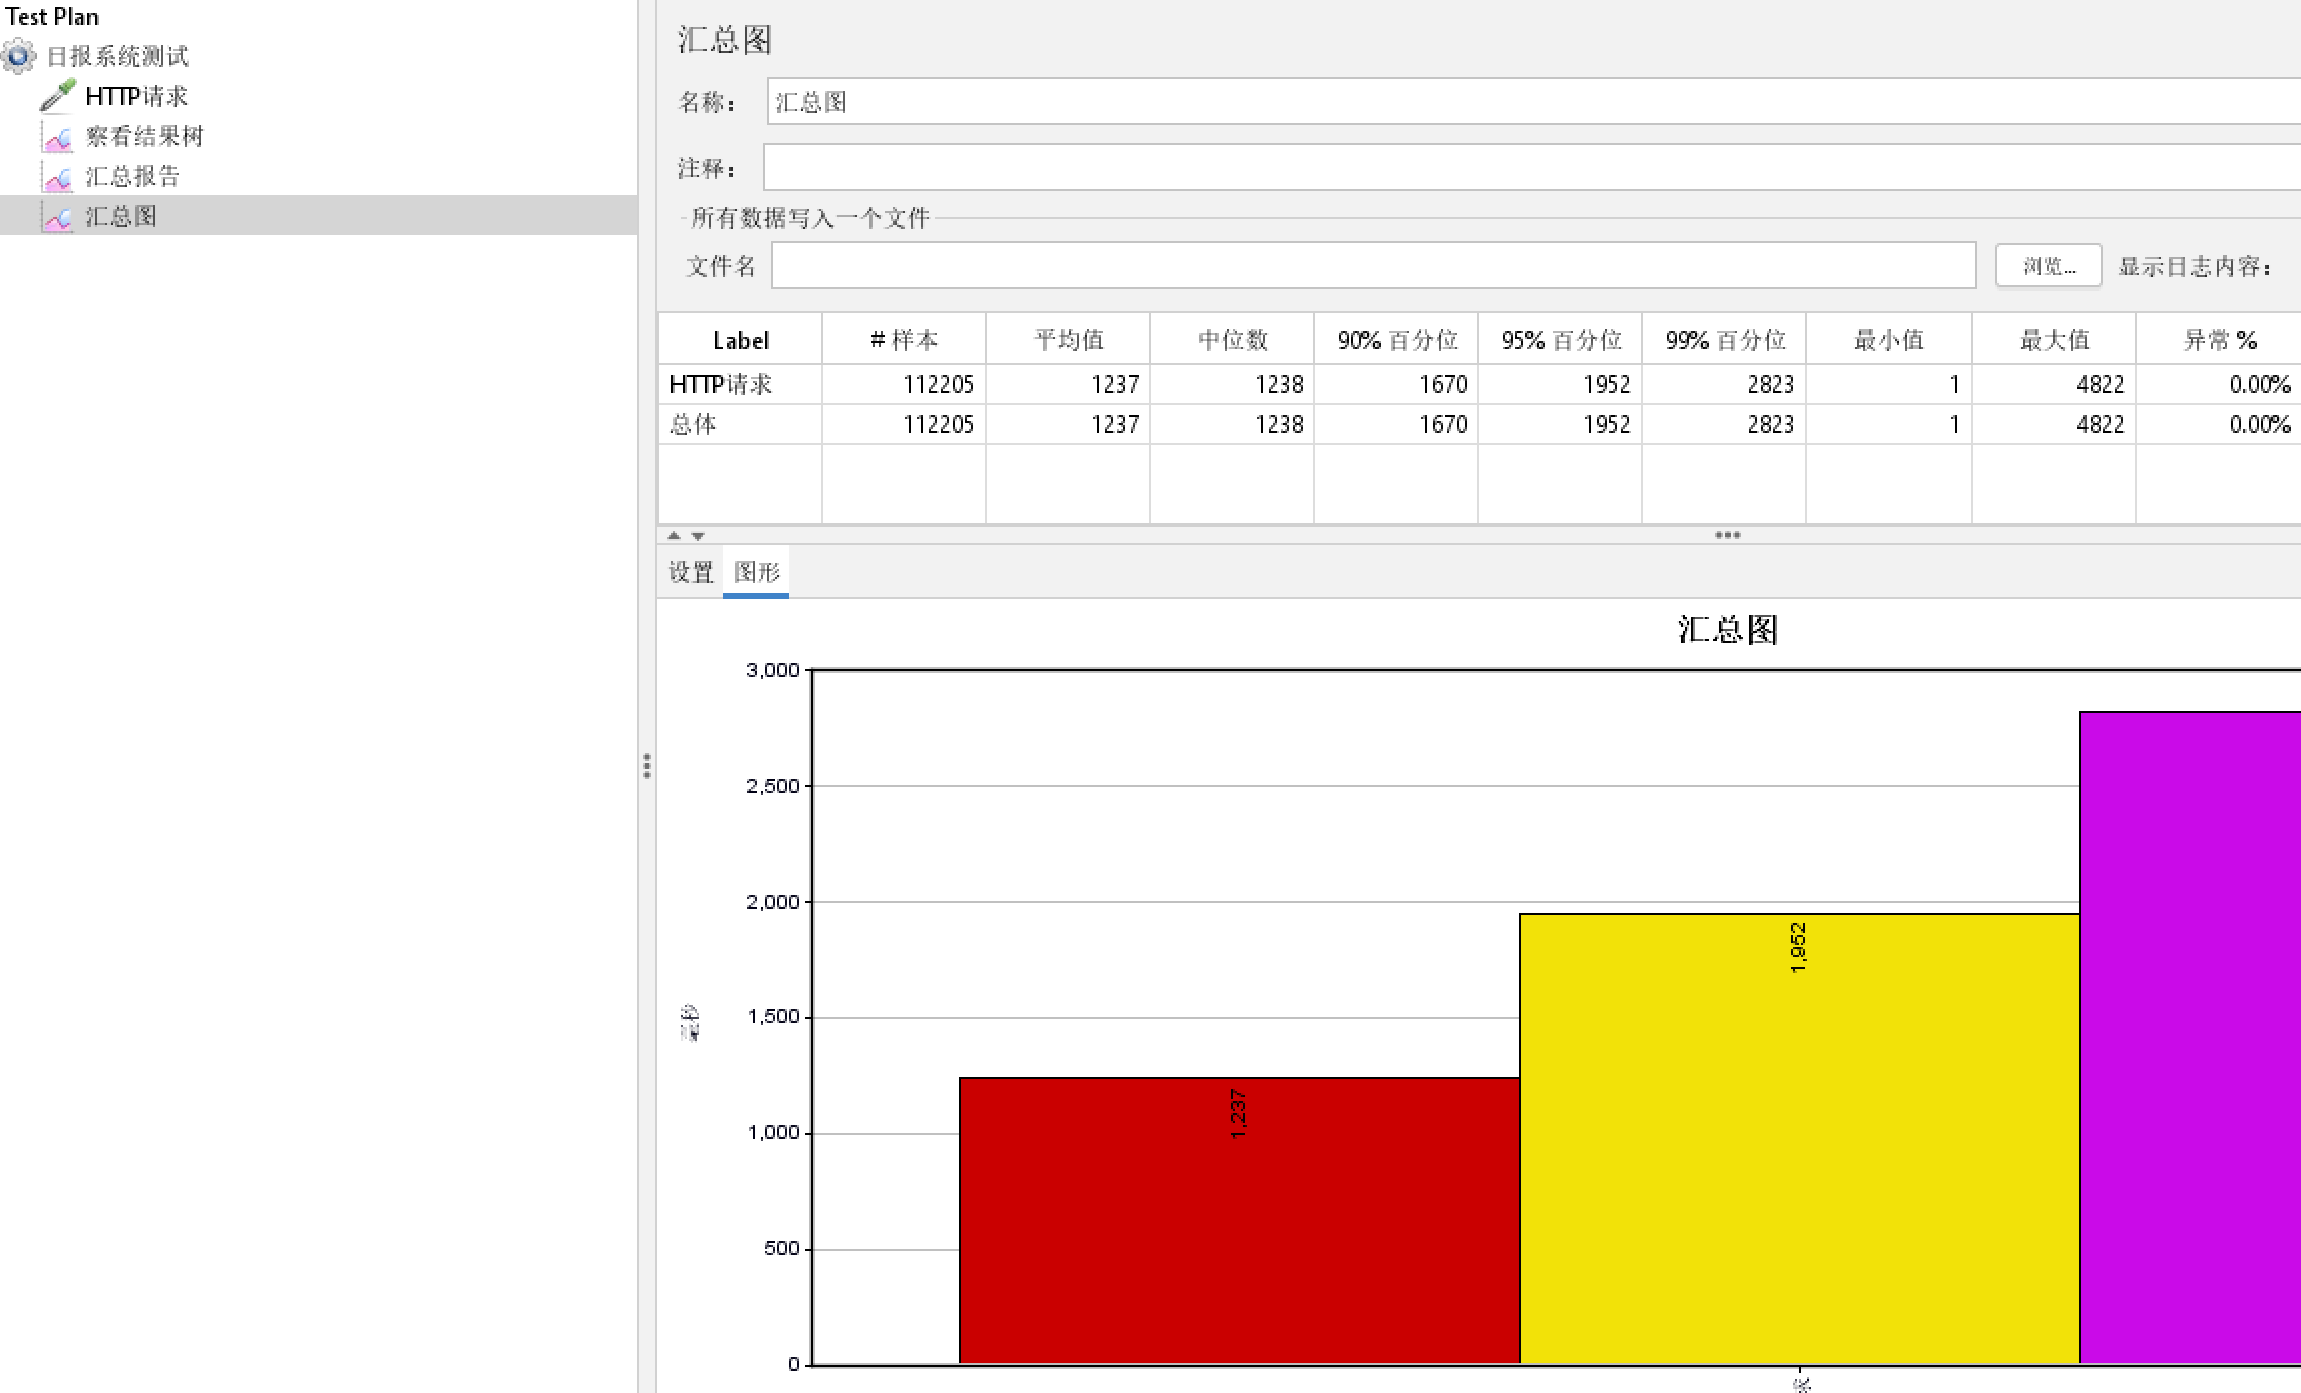Image resolution: width=2301 pixels, height=1393 pixels.
Task: Sort by 中位数 column header
Action: pos(1232,340)
